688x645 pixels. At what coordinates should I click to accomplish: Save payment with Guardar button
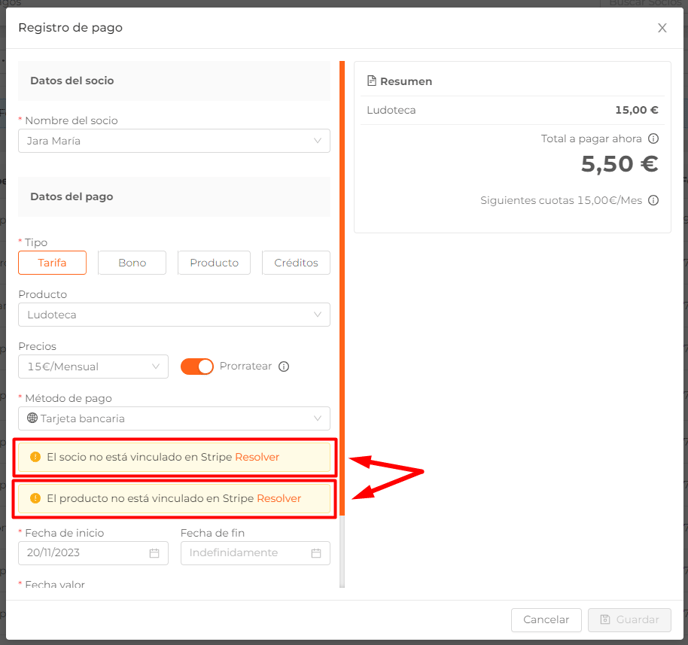coord(630,620)
